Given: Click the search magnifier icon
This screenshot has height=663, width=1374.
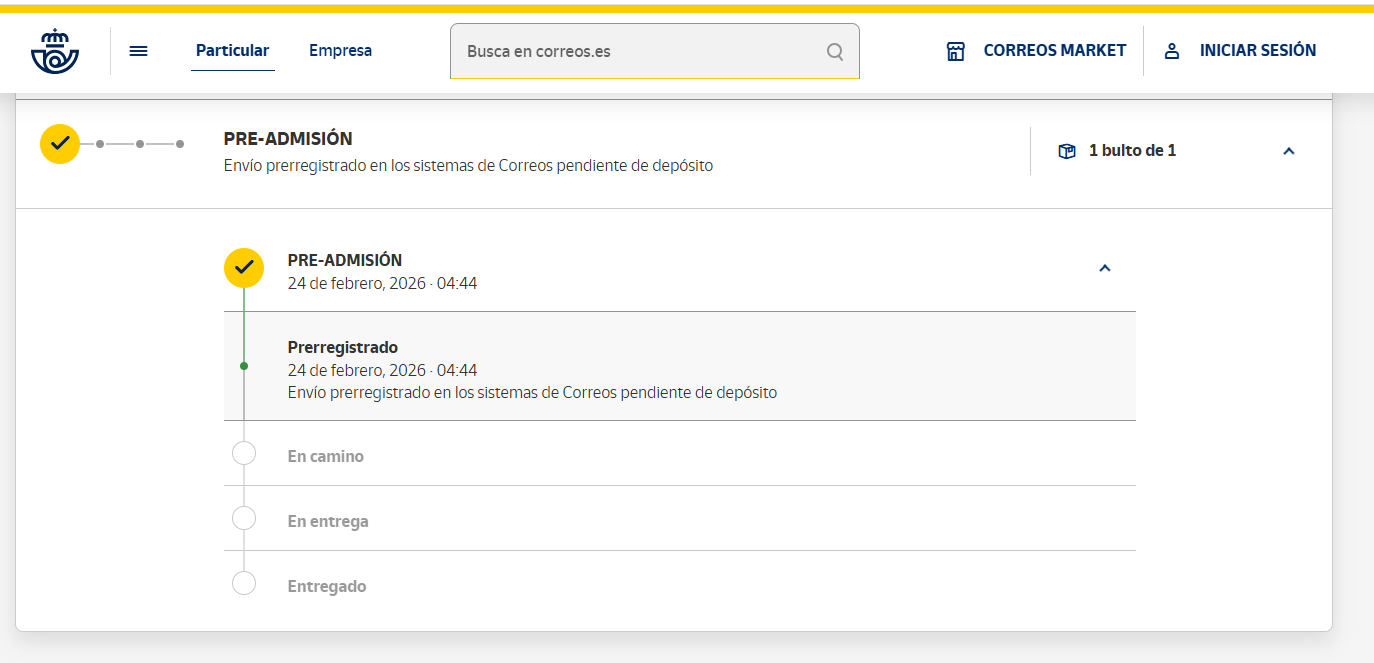Looking at the screenshot, I should (x=835, y=52).
